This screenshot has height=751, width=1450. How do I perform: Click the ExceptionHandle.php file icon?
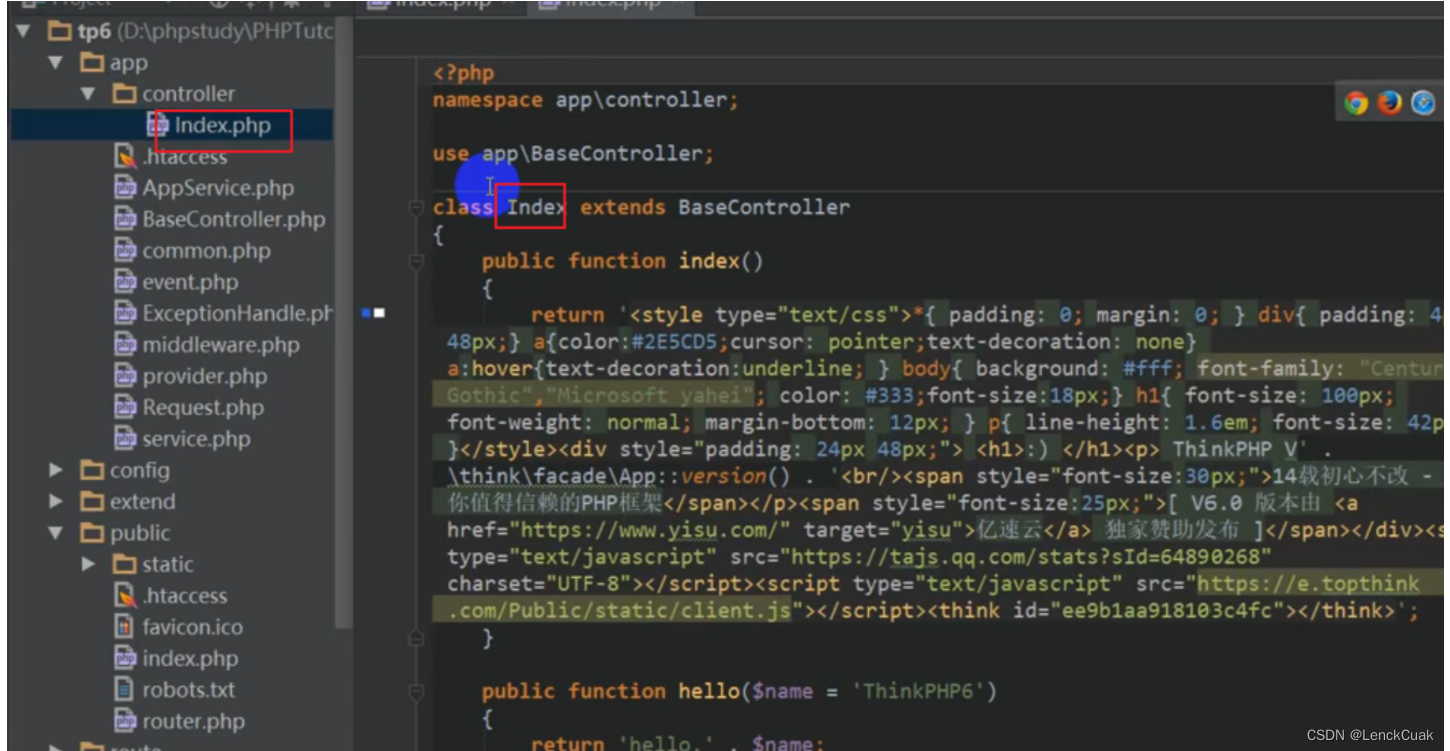click(125, 313)
